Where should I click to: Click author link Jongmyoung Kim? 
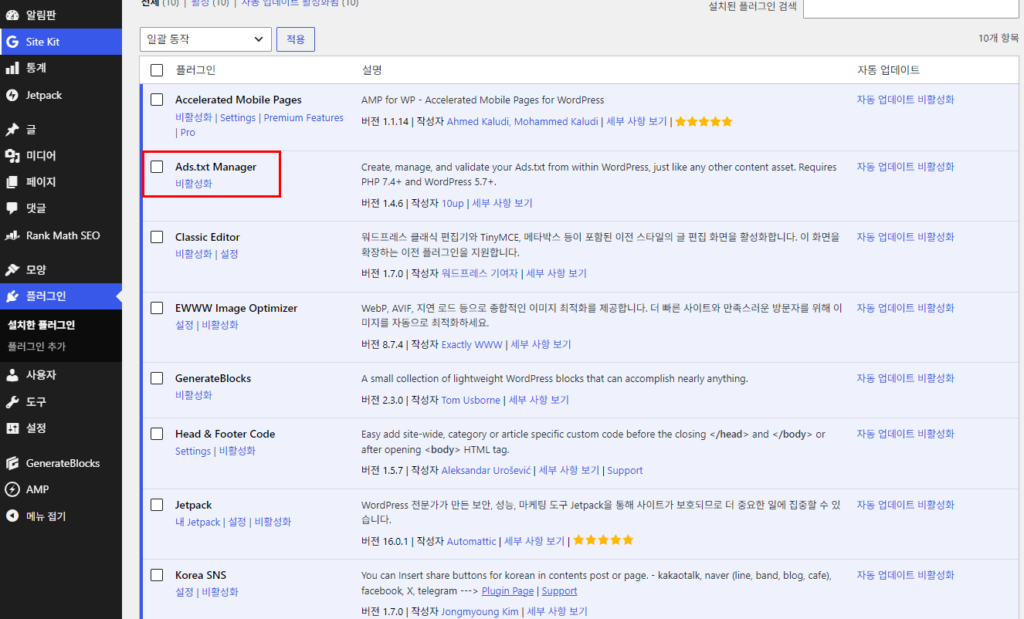coord(480,612)
